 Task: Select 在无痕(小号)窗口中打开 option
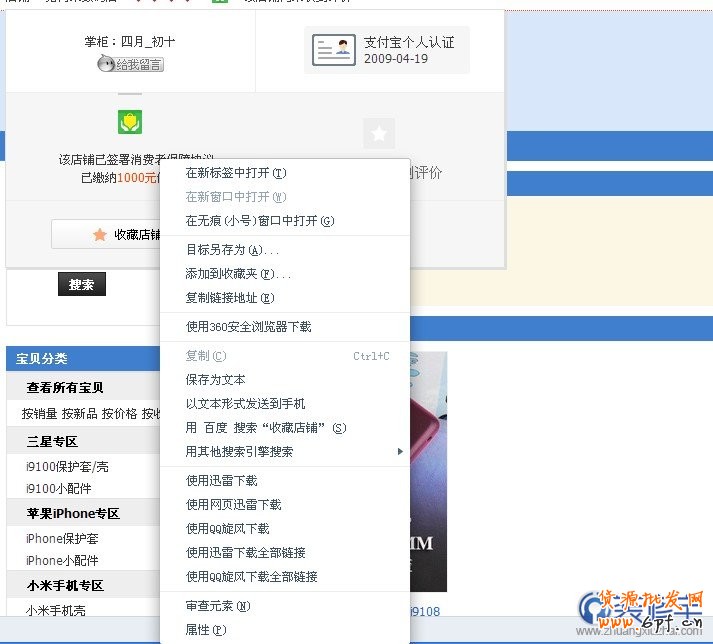(x=285, y=221)
